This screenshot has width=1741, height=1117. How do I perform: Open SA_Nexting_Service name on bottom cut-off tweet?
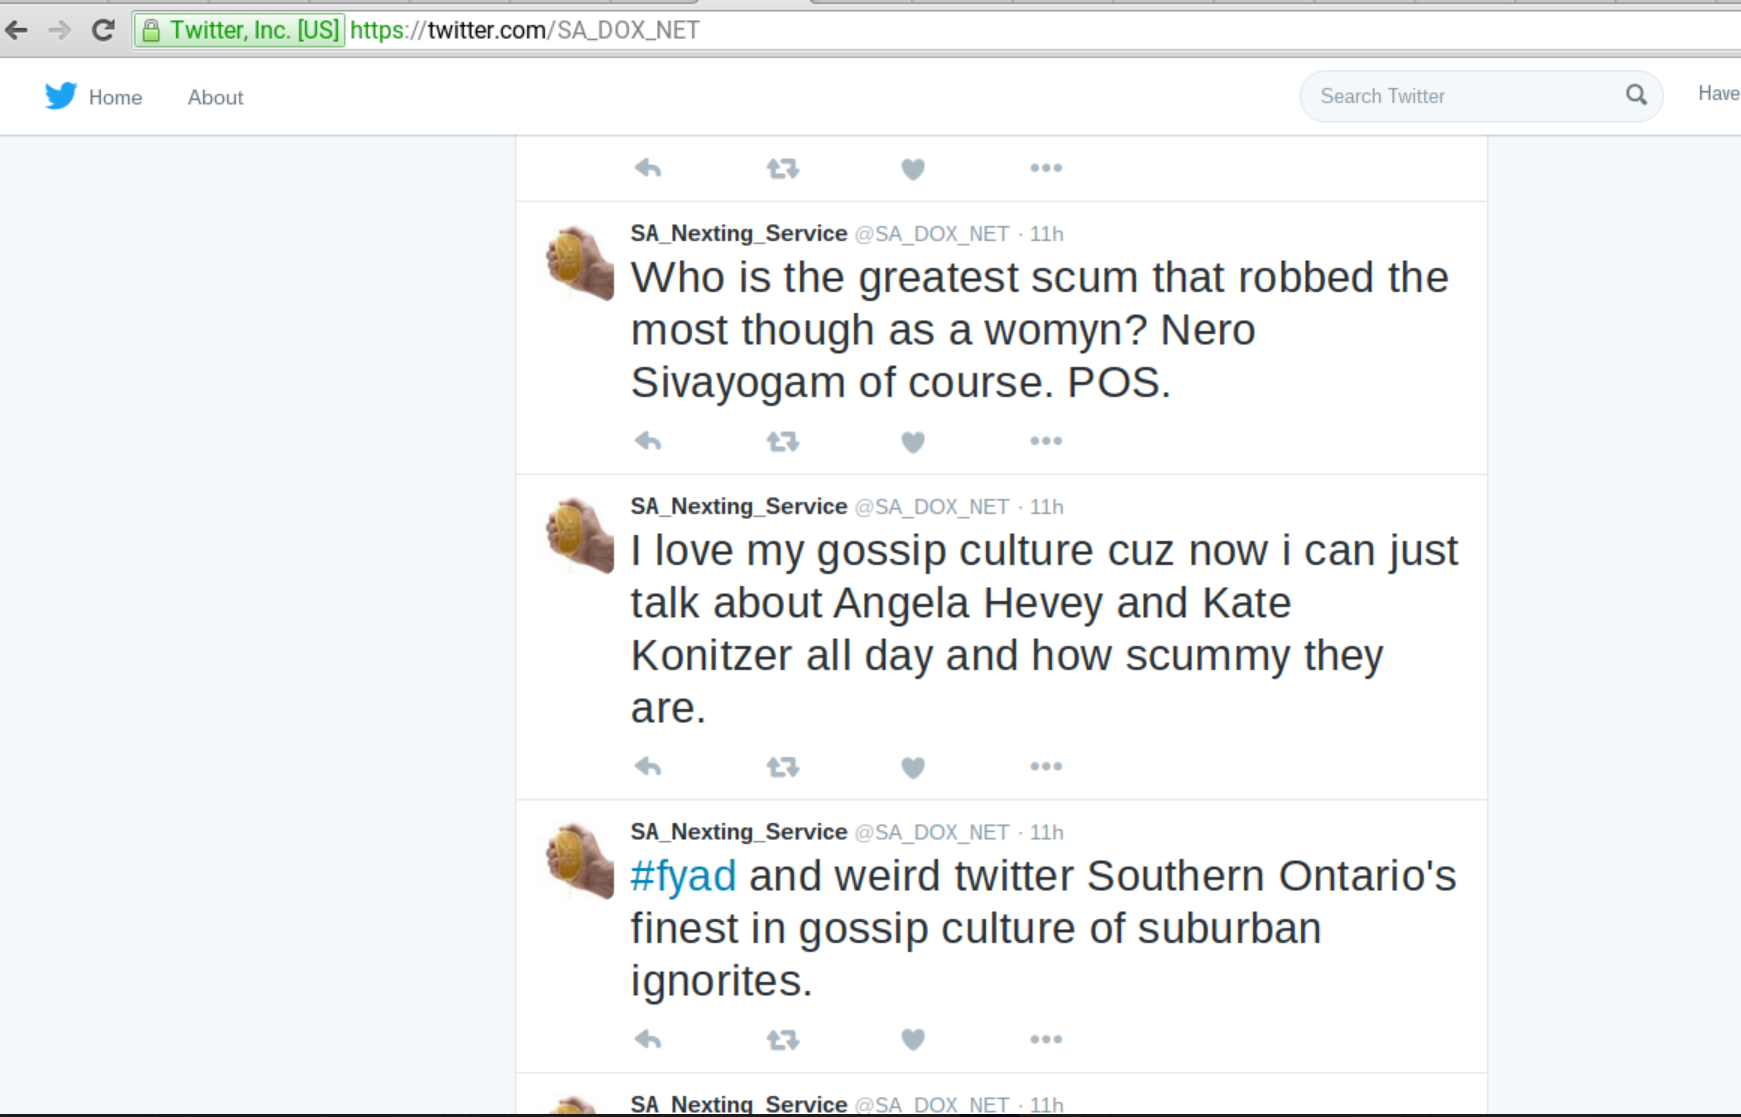coord(739,1104)
